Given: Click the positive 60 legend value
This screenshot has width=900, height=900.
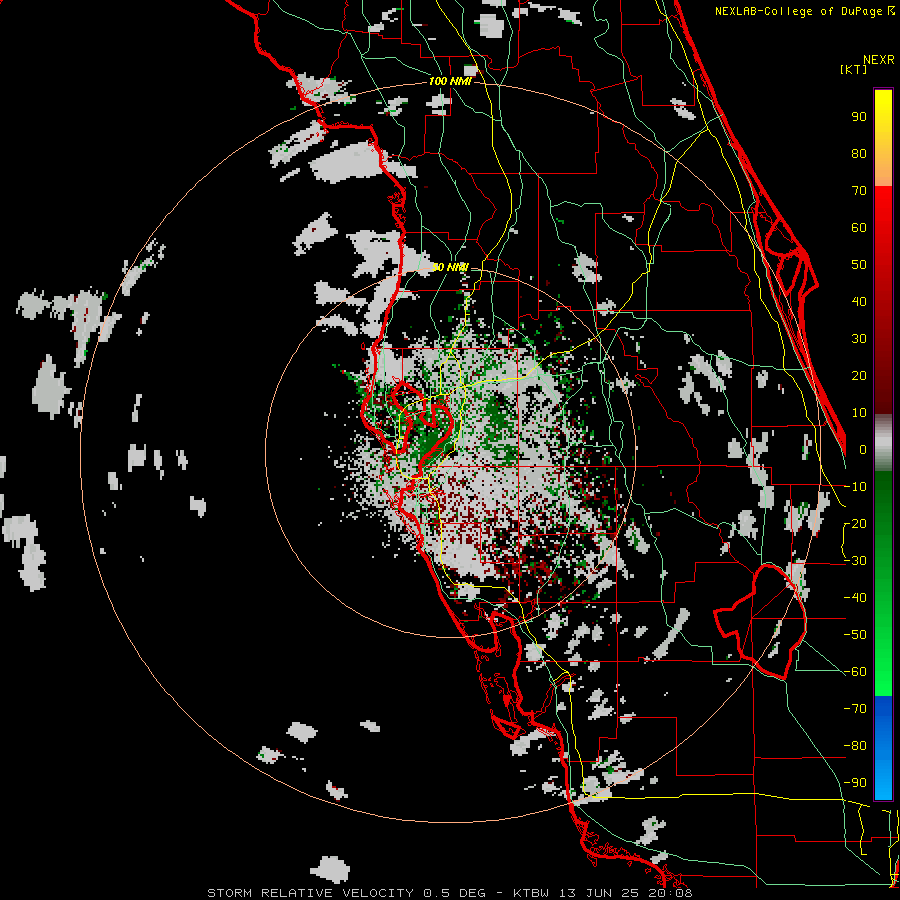Looking at the screenshot, I should 859,227.
